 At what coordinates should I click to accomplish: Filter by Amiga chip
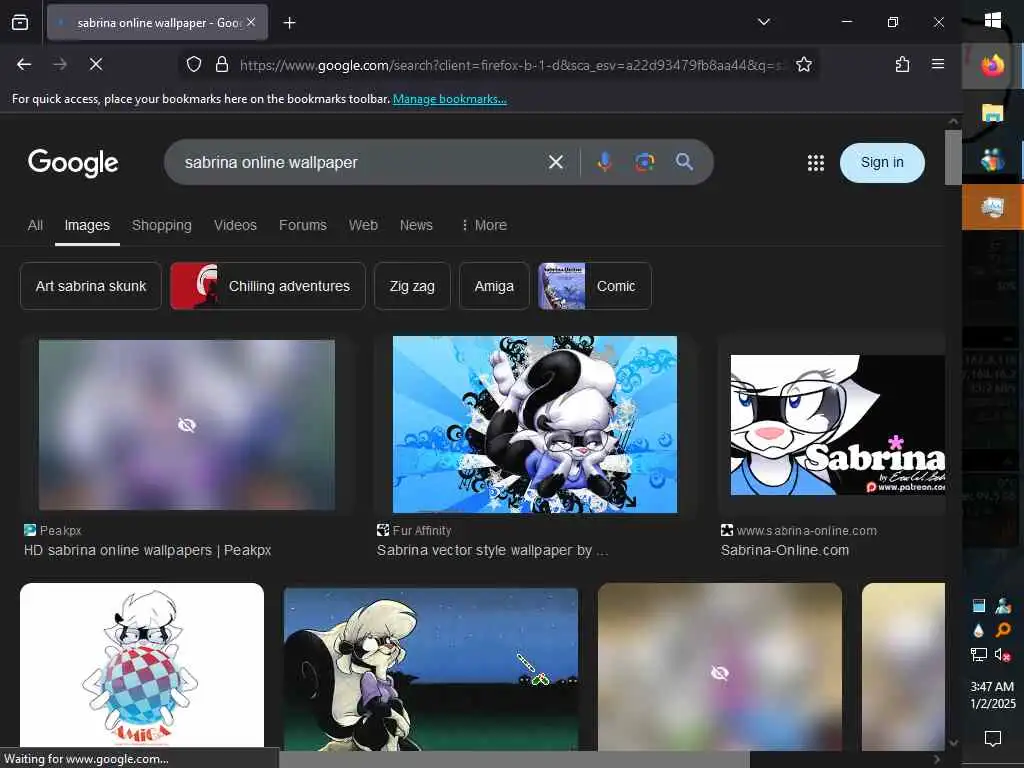click(494, 286)
